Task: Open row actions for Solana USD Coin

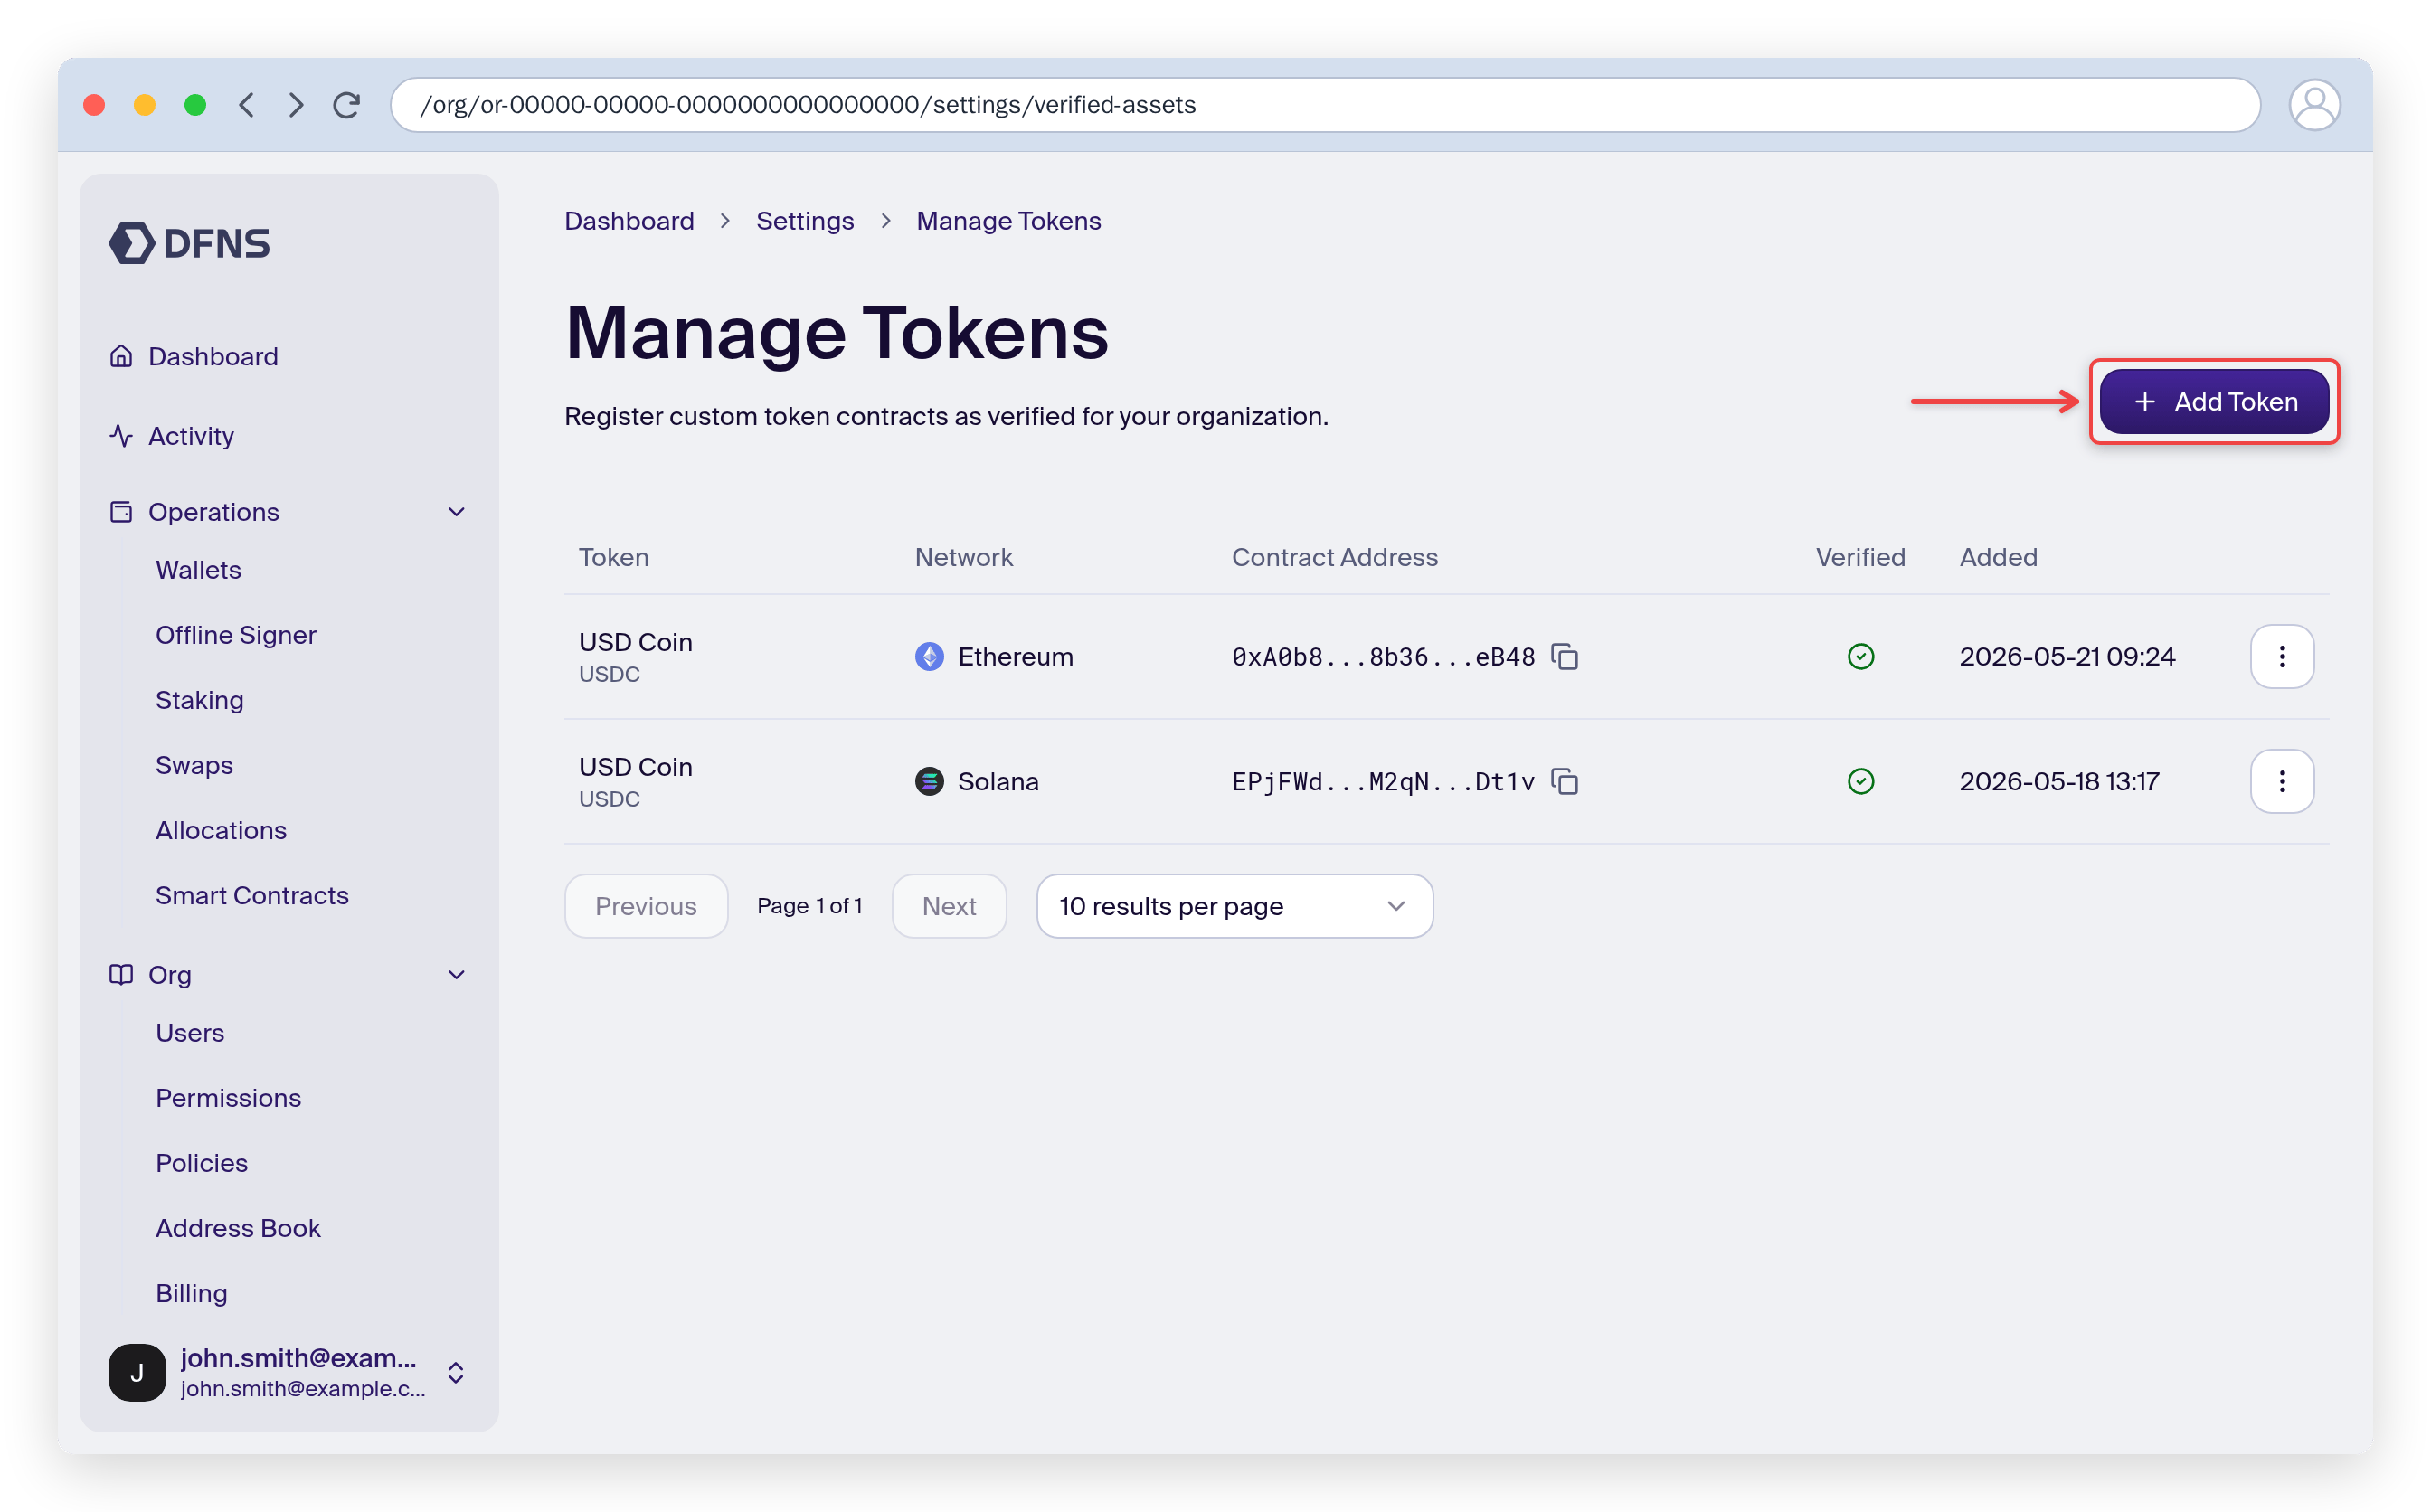Action: pos(2281,781)
